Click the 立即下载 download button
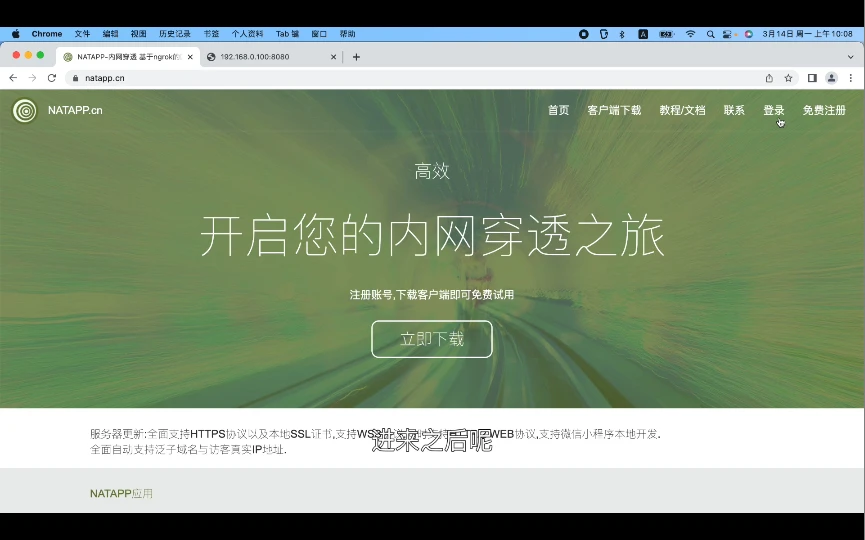This screenshot has width=865, height=540. tap(432, 339)
